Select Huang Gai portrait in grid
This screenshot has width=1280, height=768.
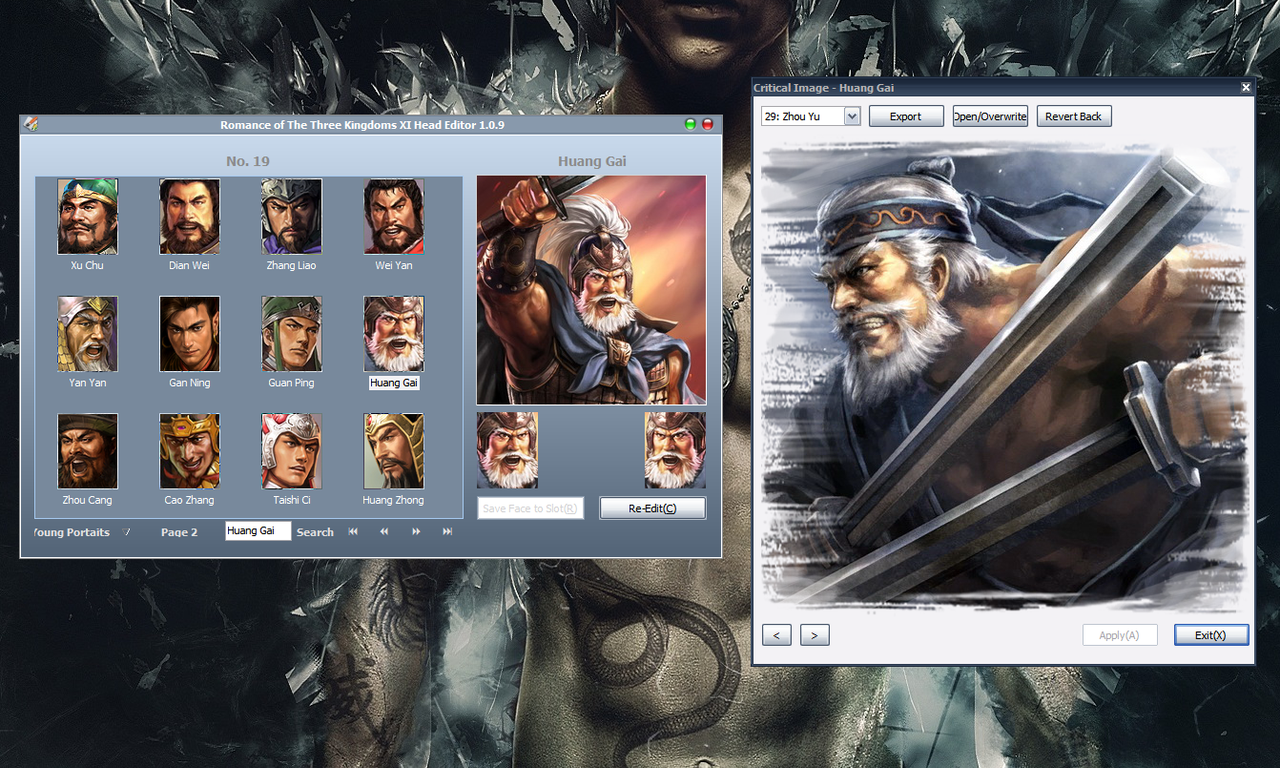coord(393,333)
